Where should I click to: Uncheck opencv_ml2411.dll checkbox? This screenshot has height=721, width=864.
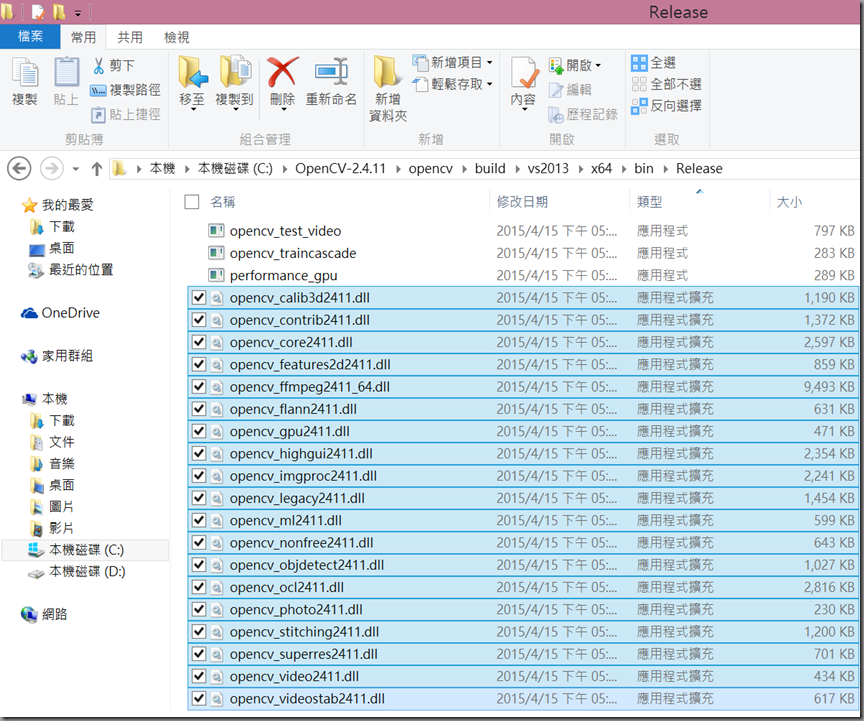coord(198,520)
